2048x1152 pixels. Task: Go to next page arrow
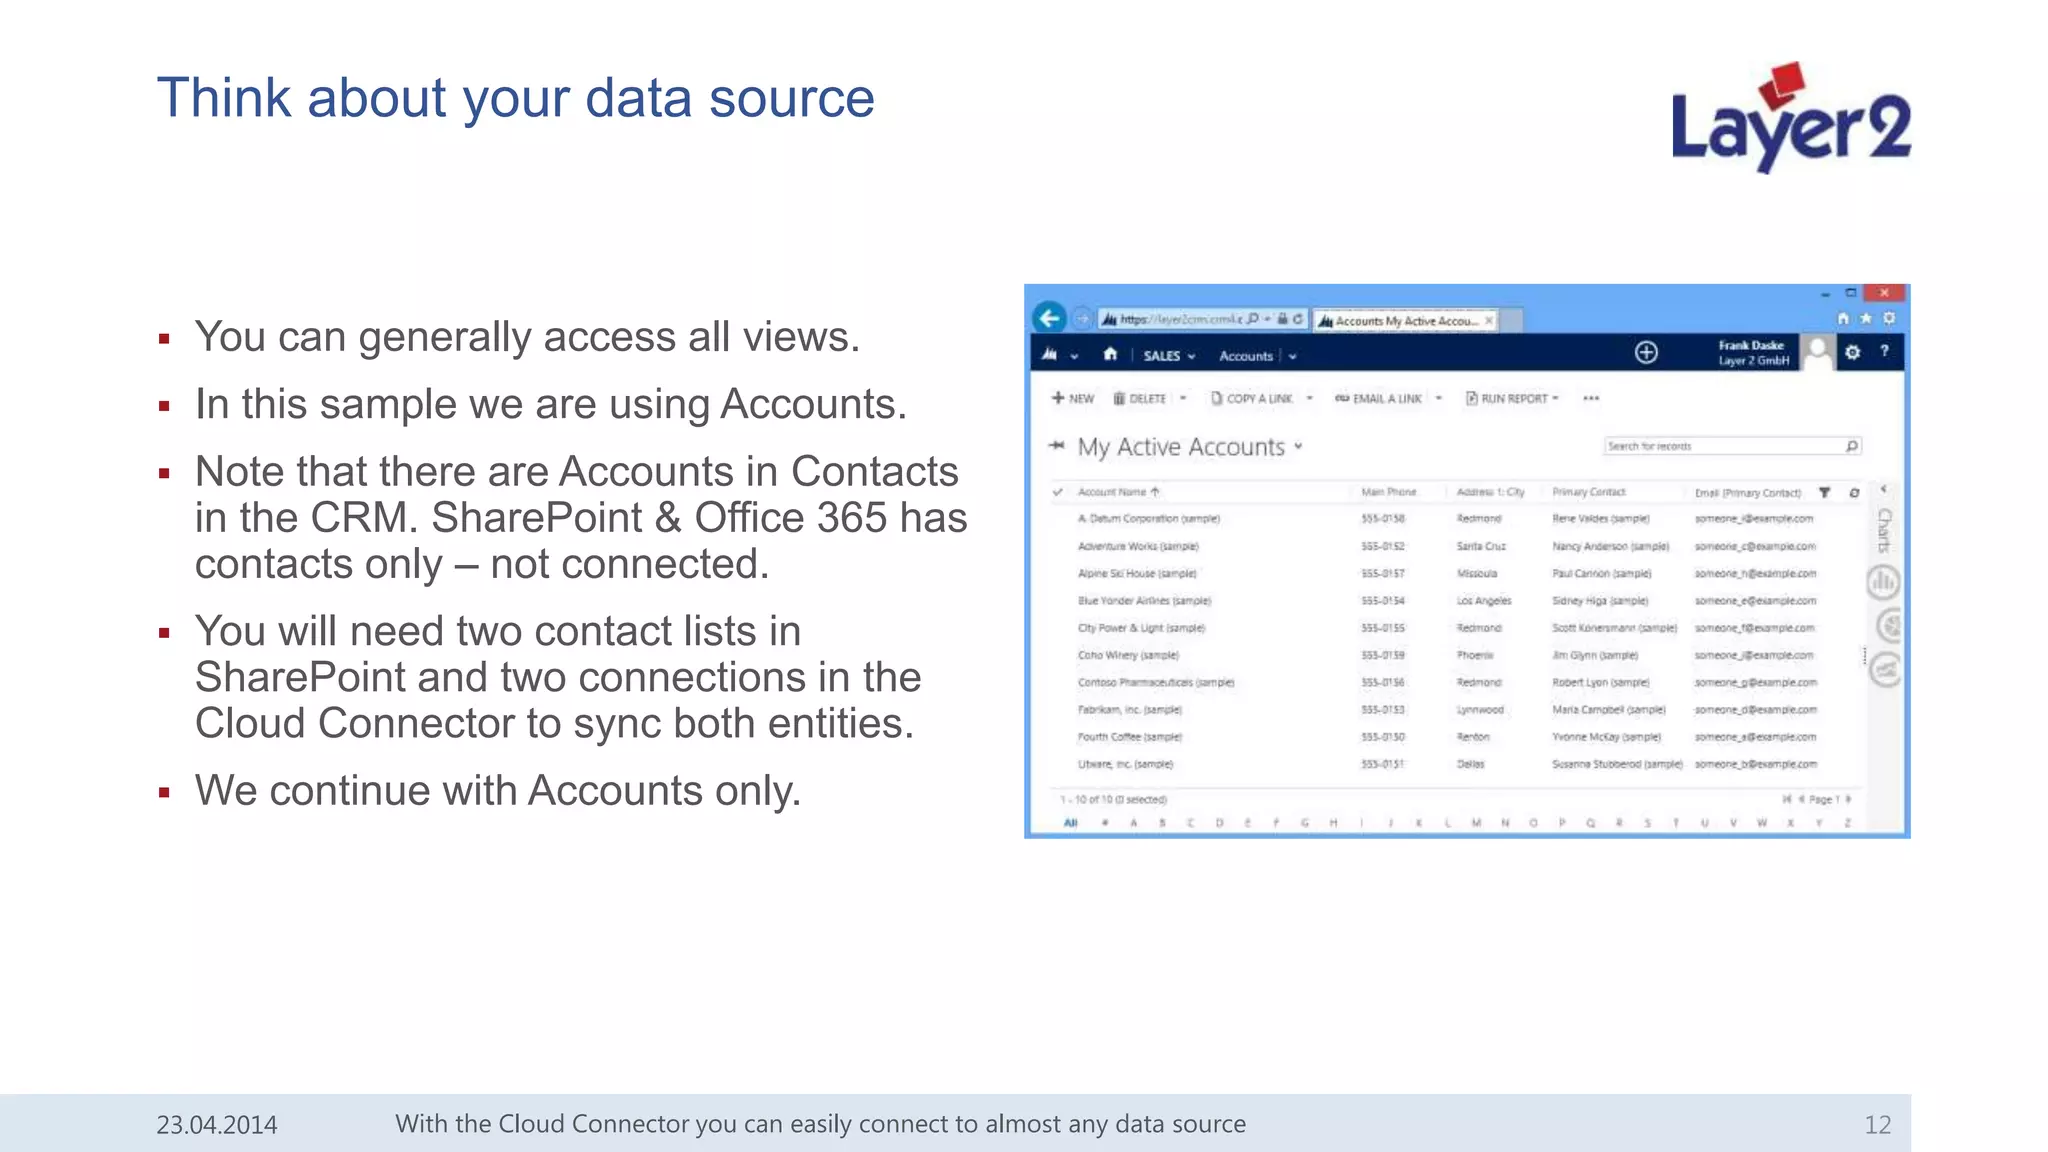pos(1848,799)
